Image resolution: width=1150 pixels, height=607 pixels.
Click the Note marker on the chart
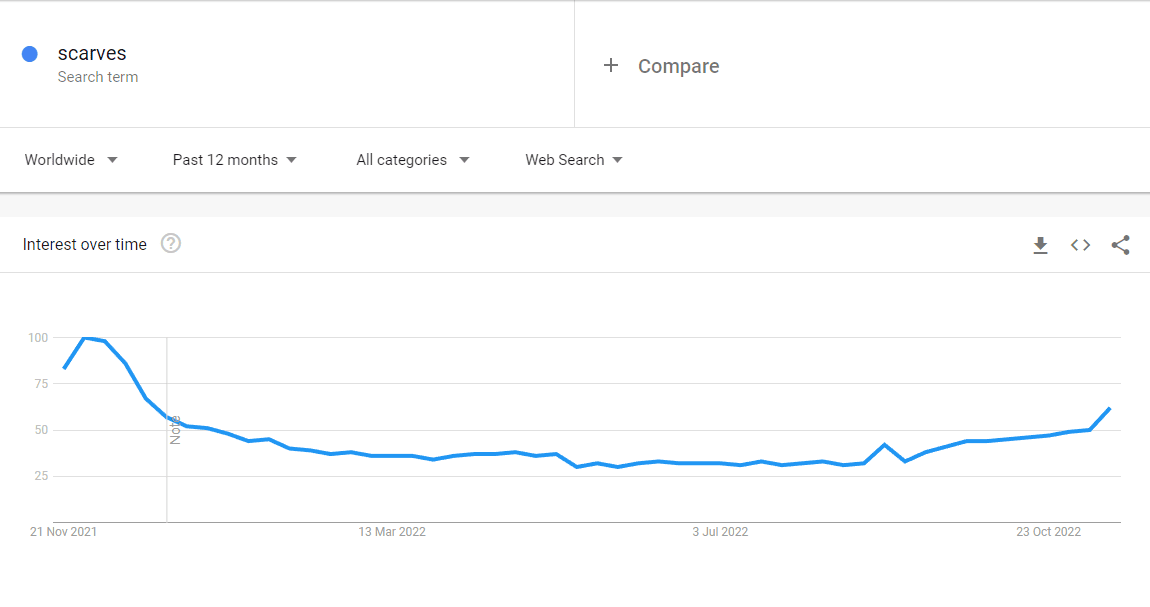click(175, 430)
